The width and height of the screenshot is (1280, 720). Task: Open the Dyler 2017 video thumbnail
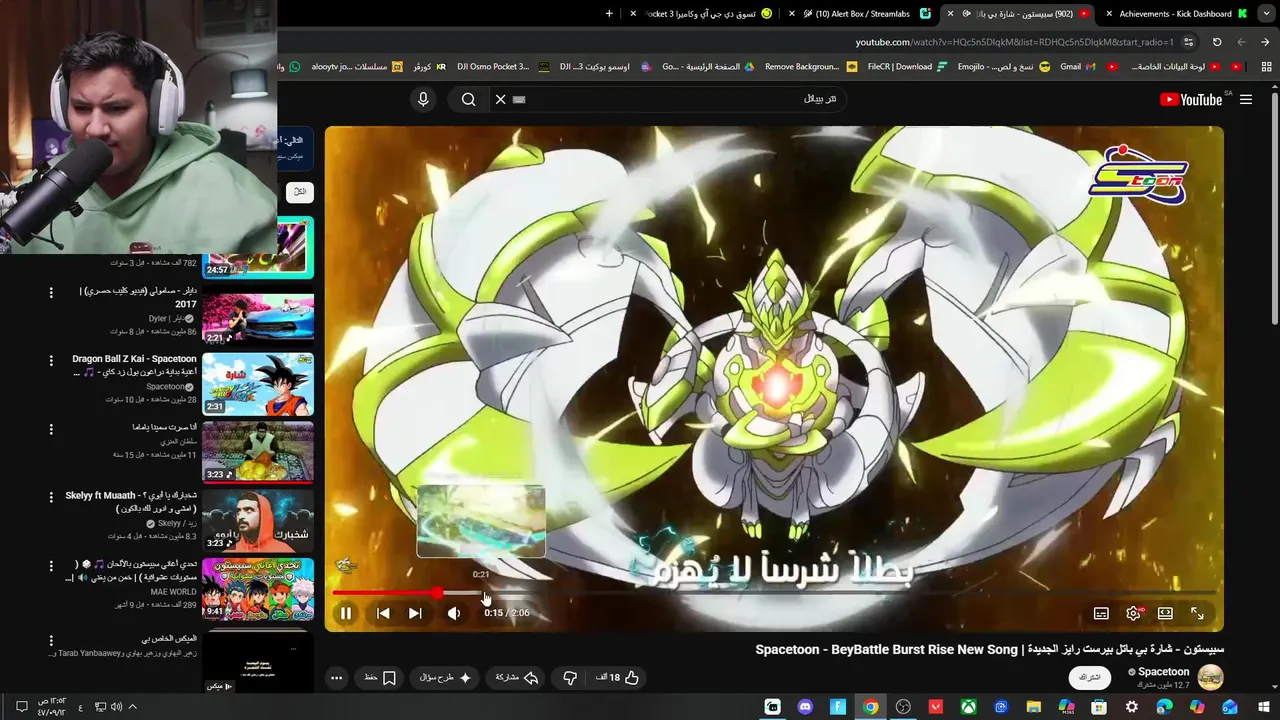coord(258,315)
